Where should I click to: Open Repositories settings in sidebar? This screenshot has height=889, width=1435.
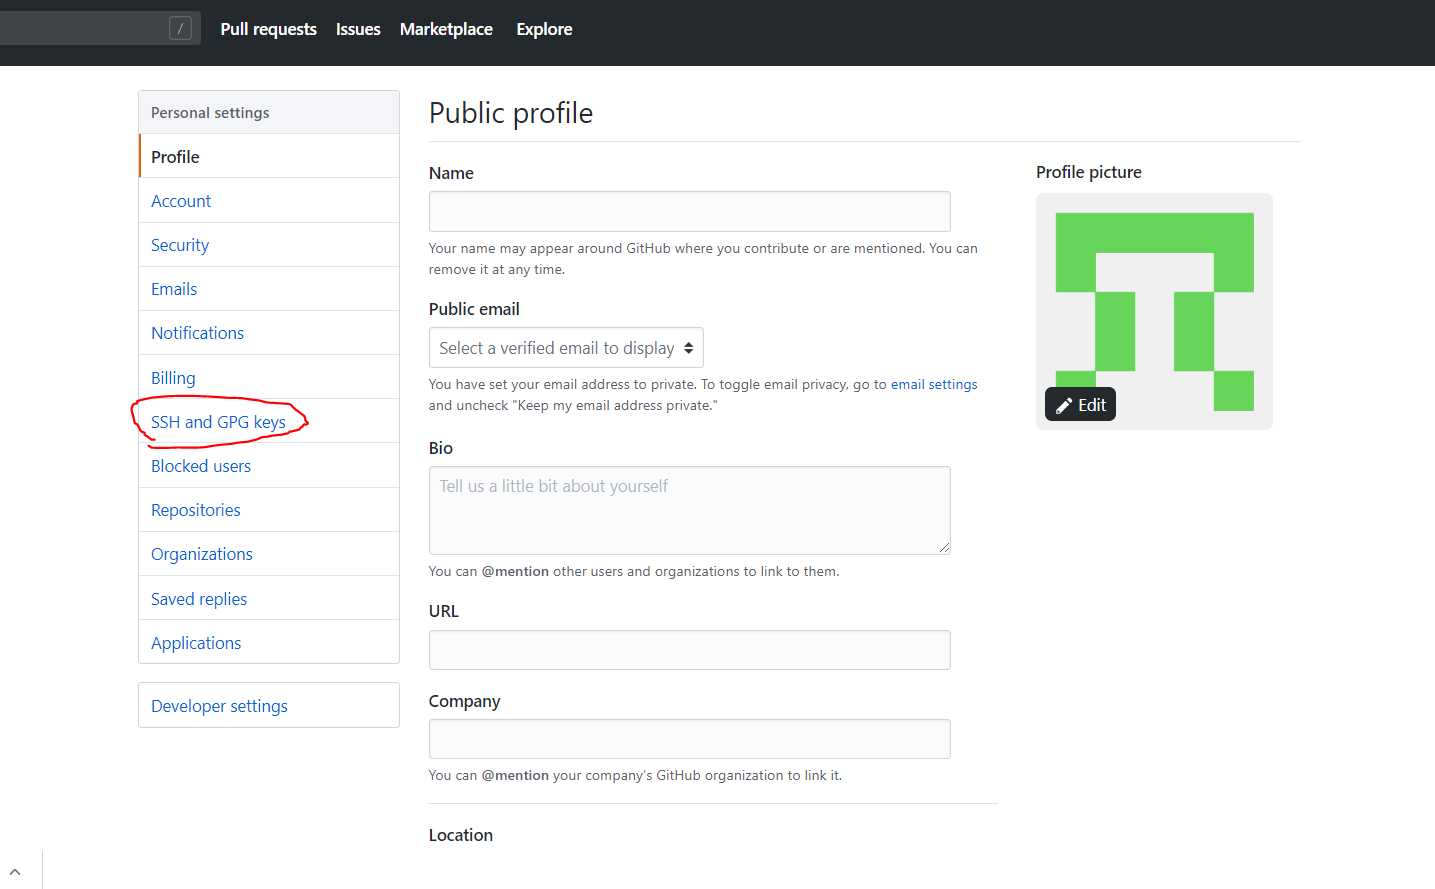pyautogui.click(x=269, y=509)
